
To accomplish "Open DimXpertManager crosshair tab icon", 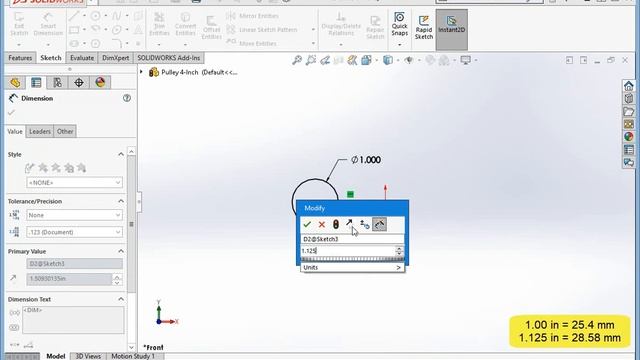I will coord(79,82).
